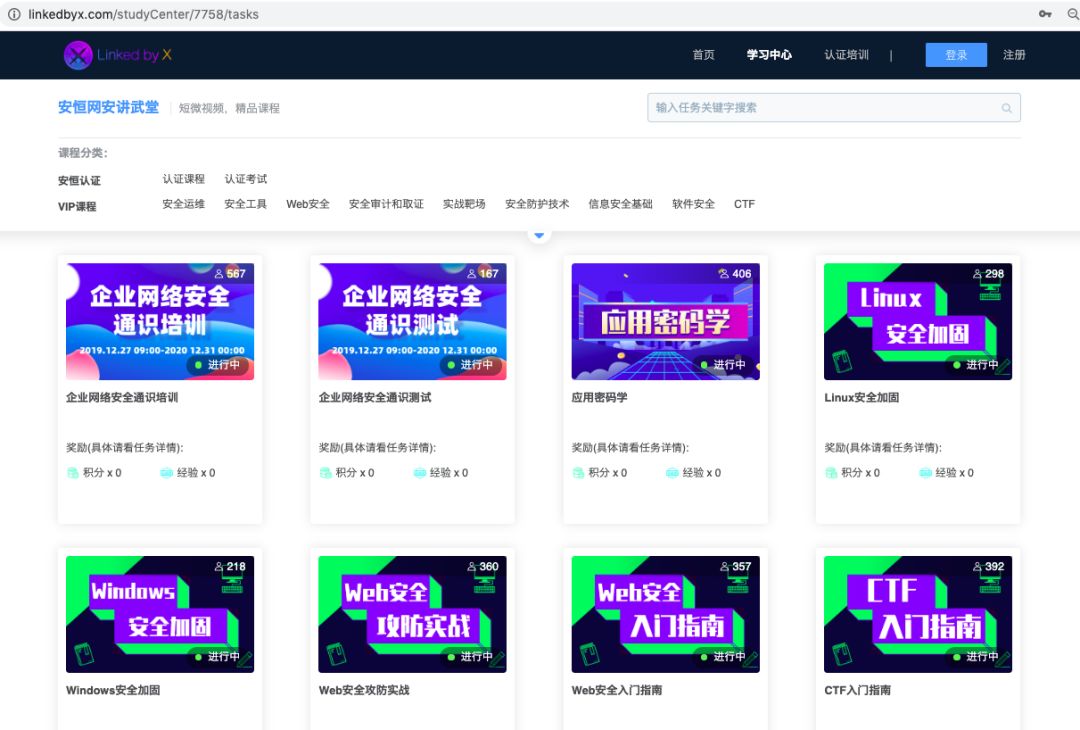
Task: Open the Windows安全加固 course thumbnail
Action: coord(160,614)
